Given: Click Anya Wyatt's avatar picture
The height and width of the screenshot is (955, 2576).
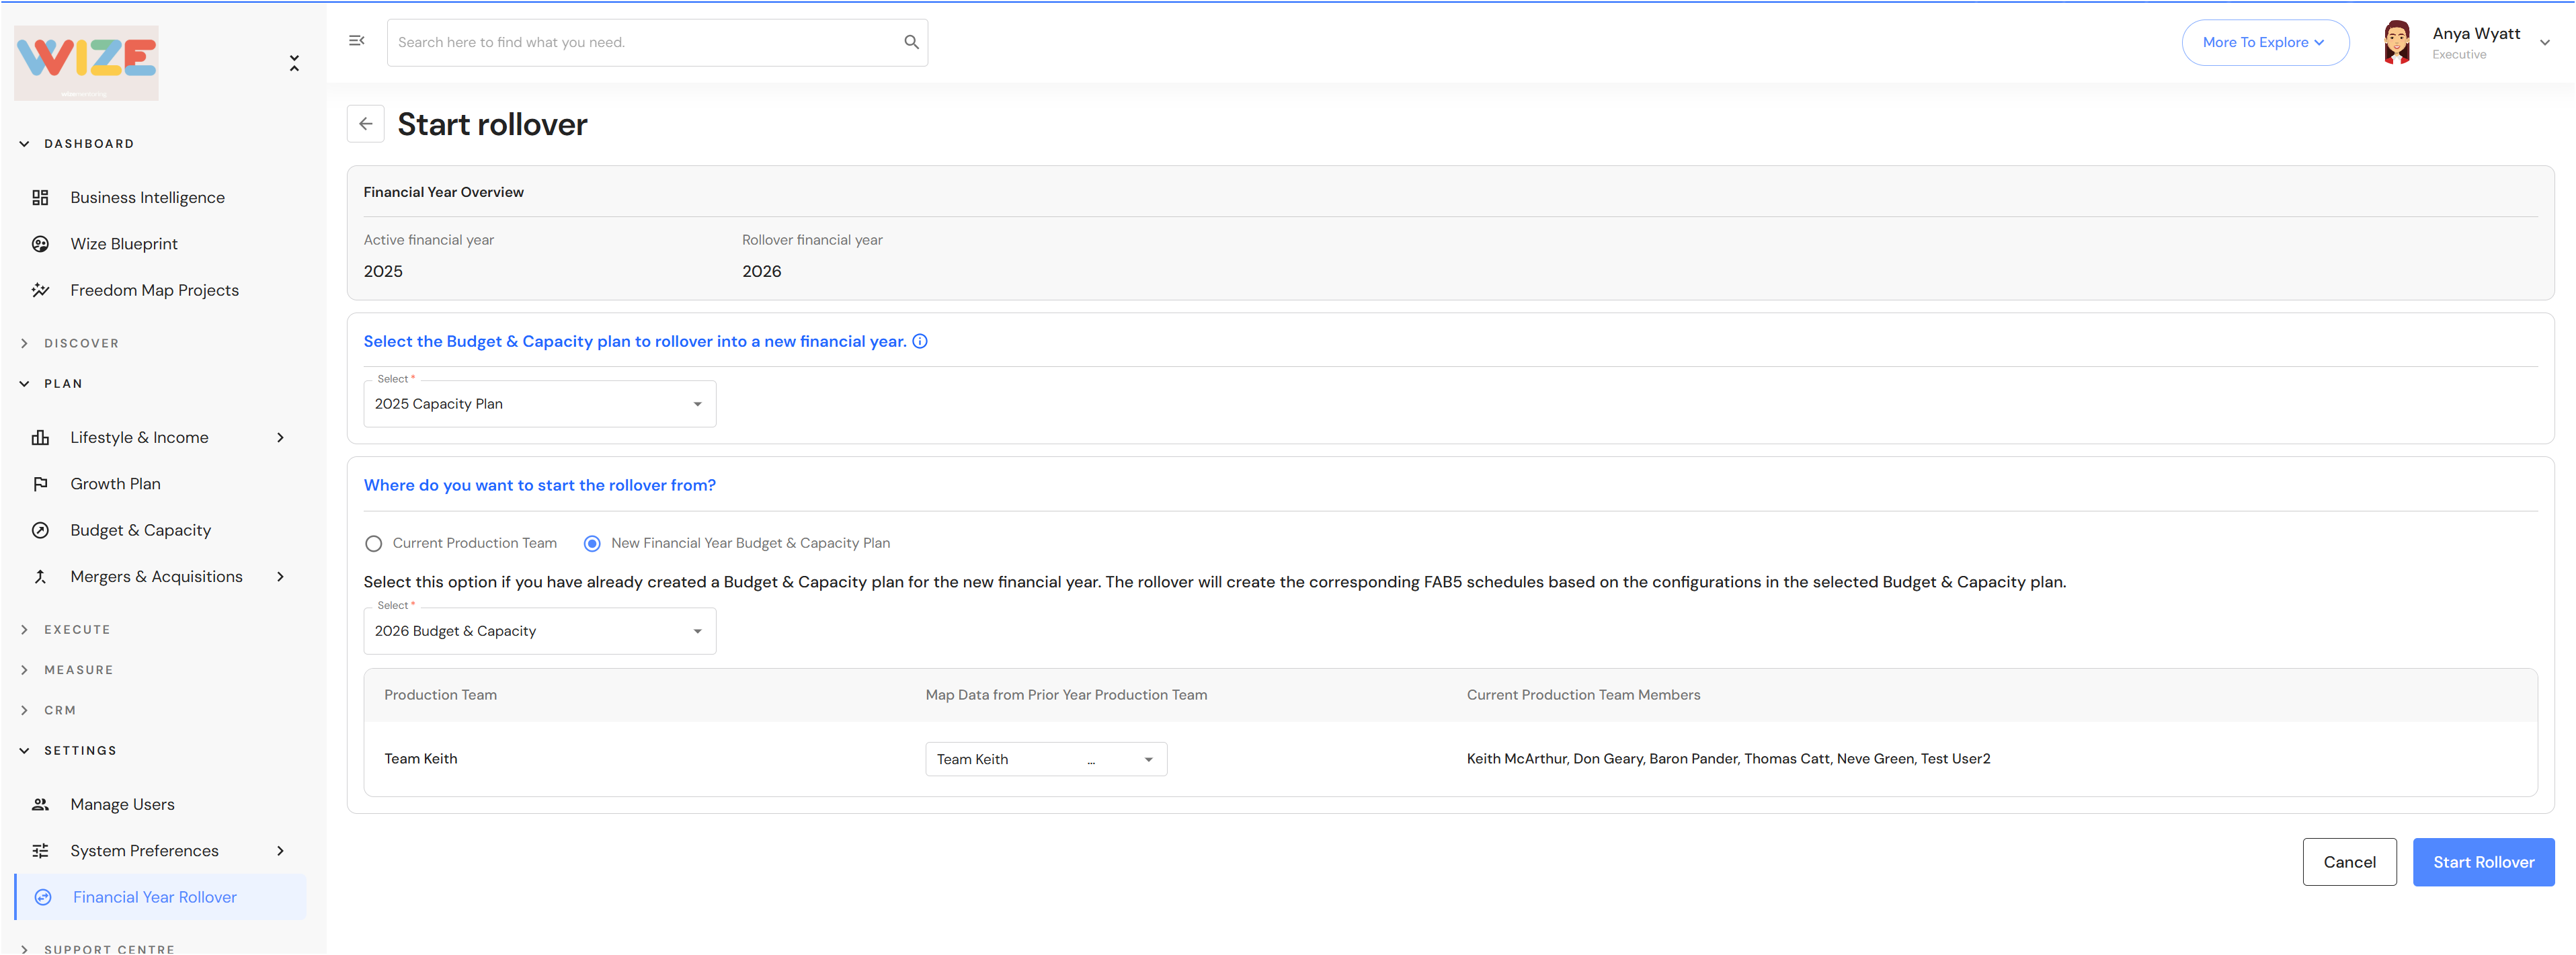Looking at the screenshot, I should point(2396,43).
